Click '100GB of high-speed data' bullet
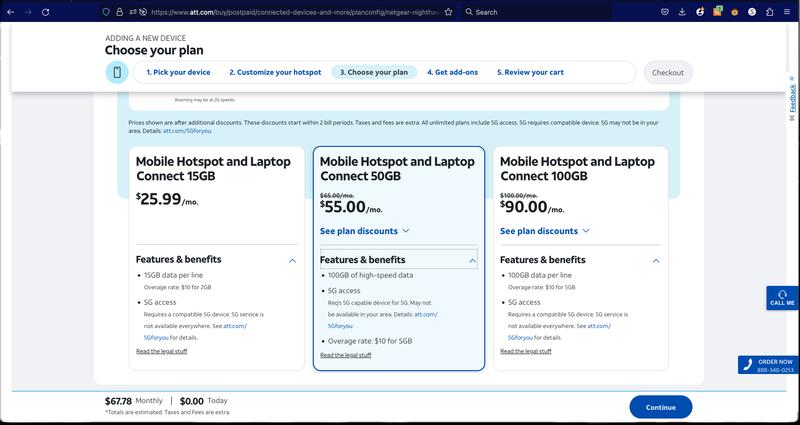Image resolution: width=800 pixels, height=425 pixels. (x=370, y=276)
